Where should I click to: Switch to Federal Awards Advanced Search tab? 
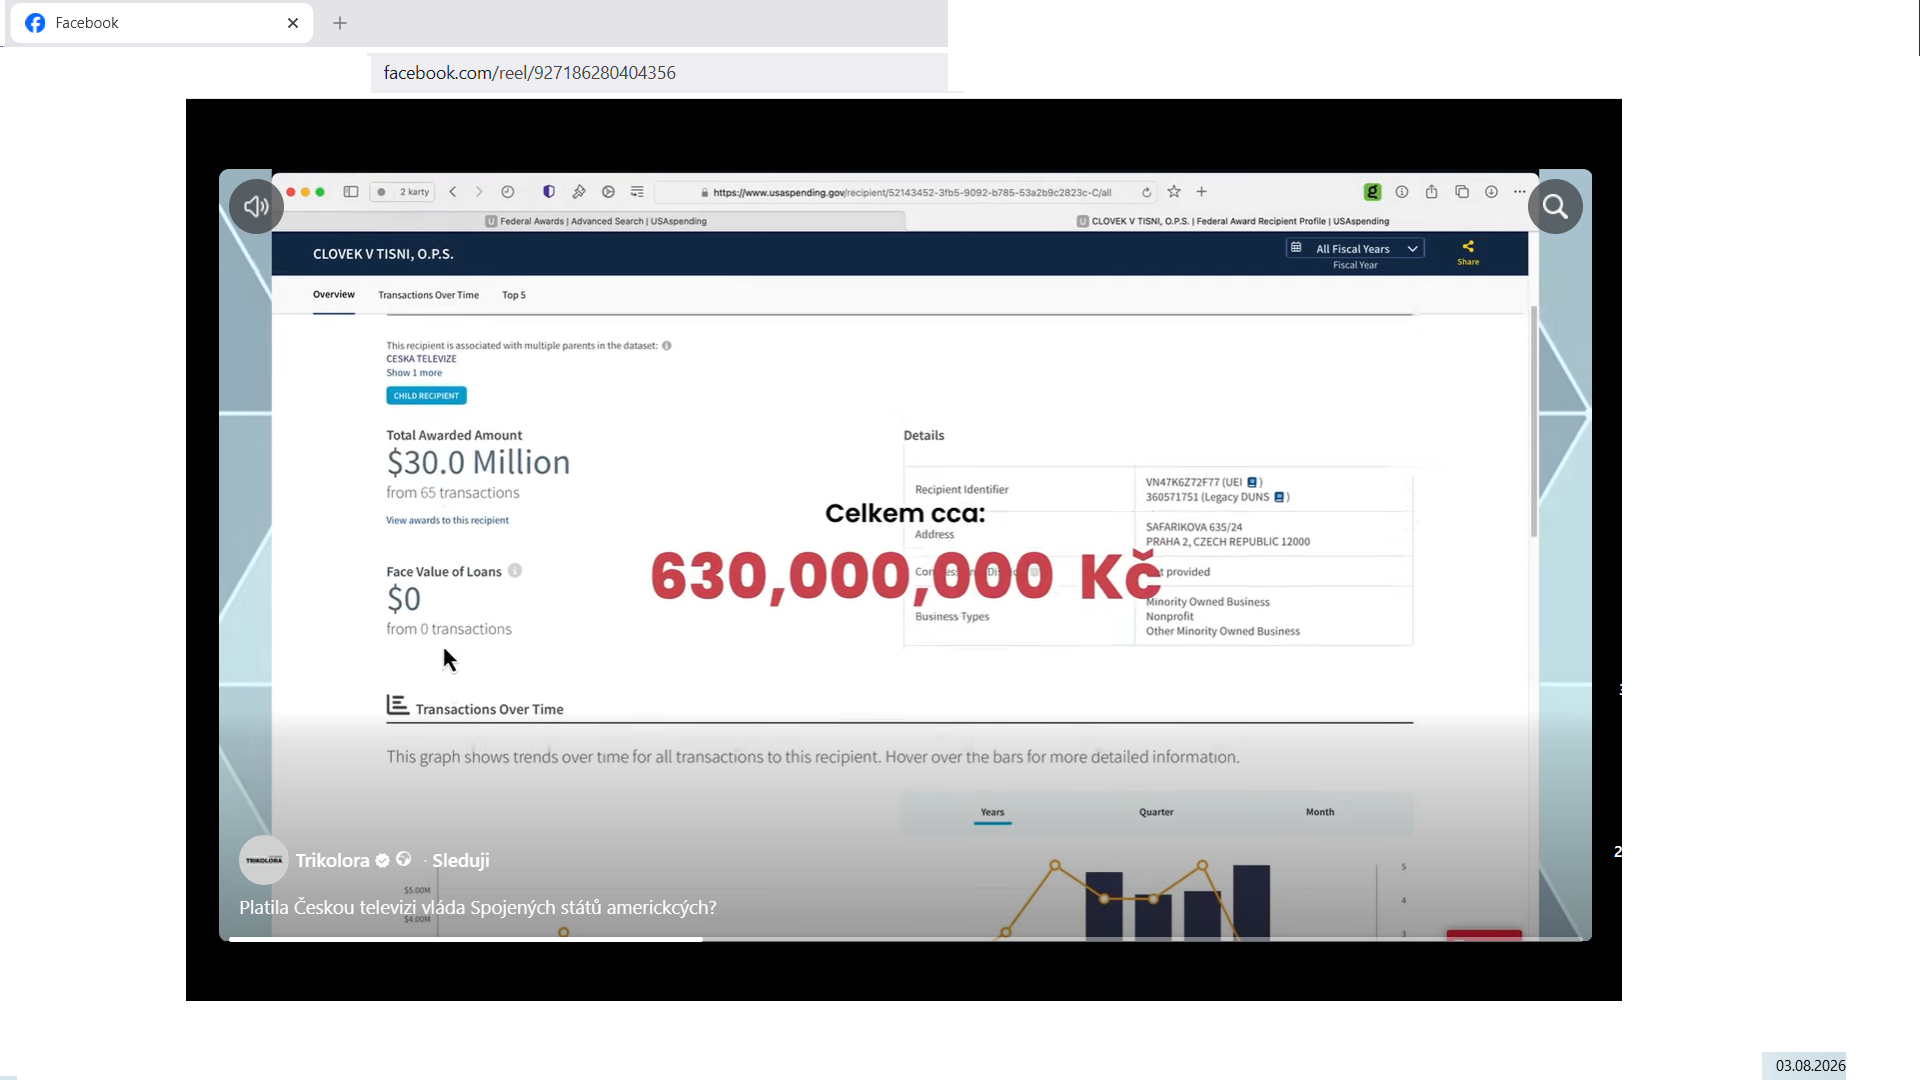pyautogui.click(x=596, y=221)
